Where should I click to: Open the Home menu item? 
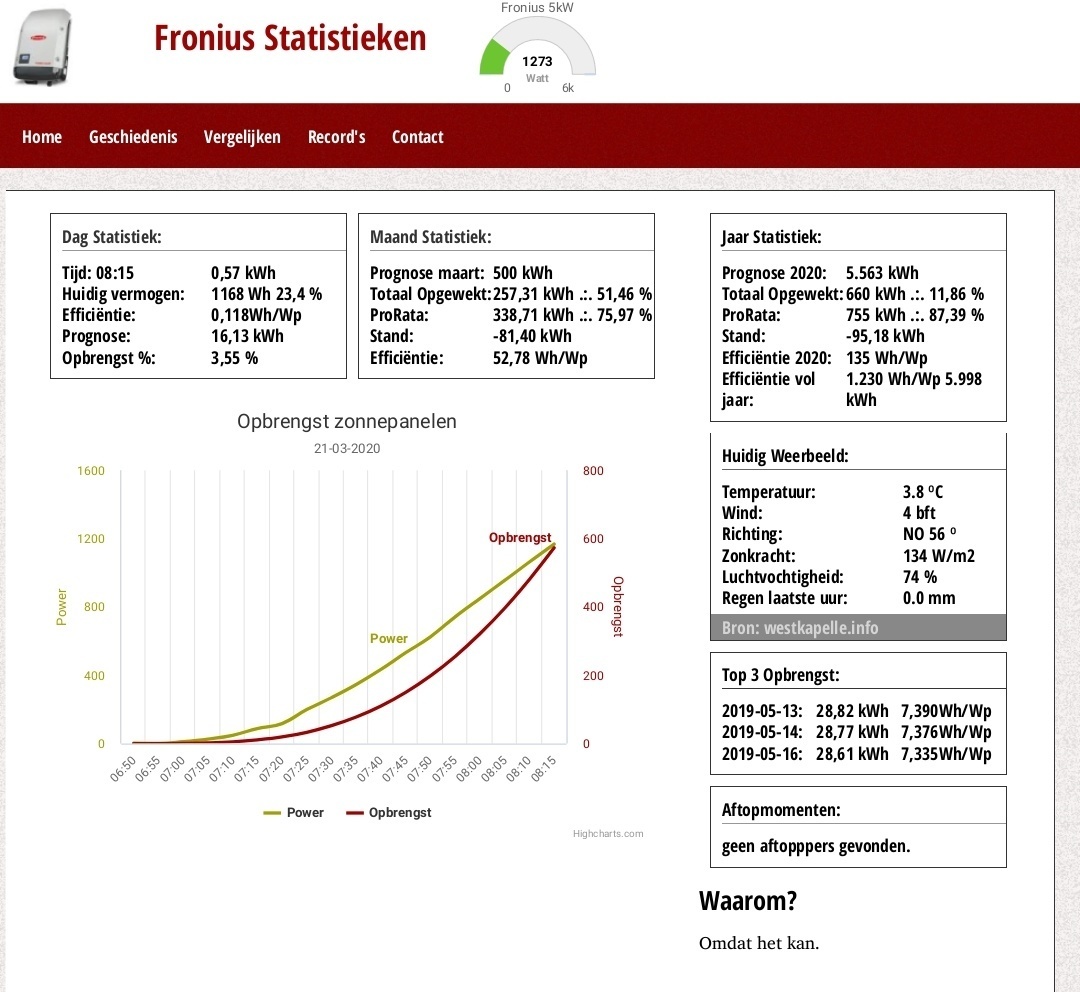(x=42, y=136)
